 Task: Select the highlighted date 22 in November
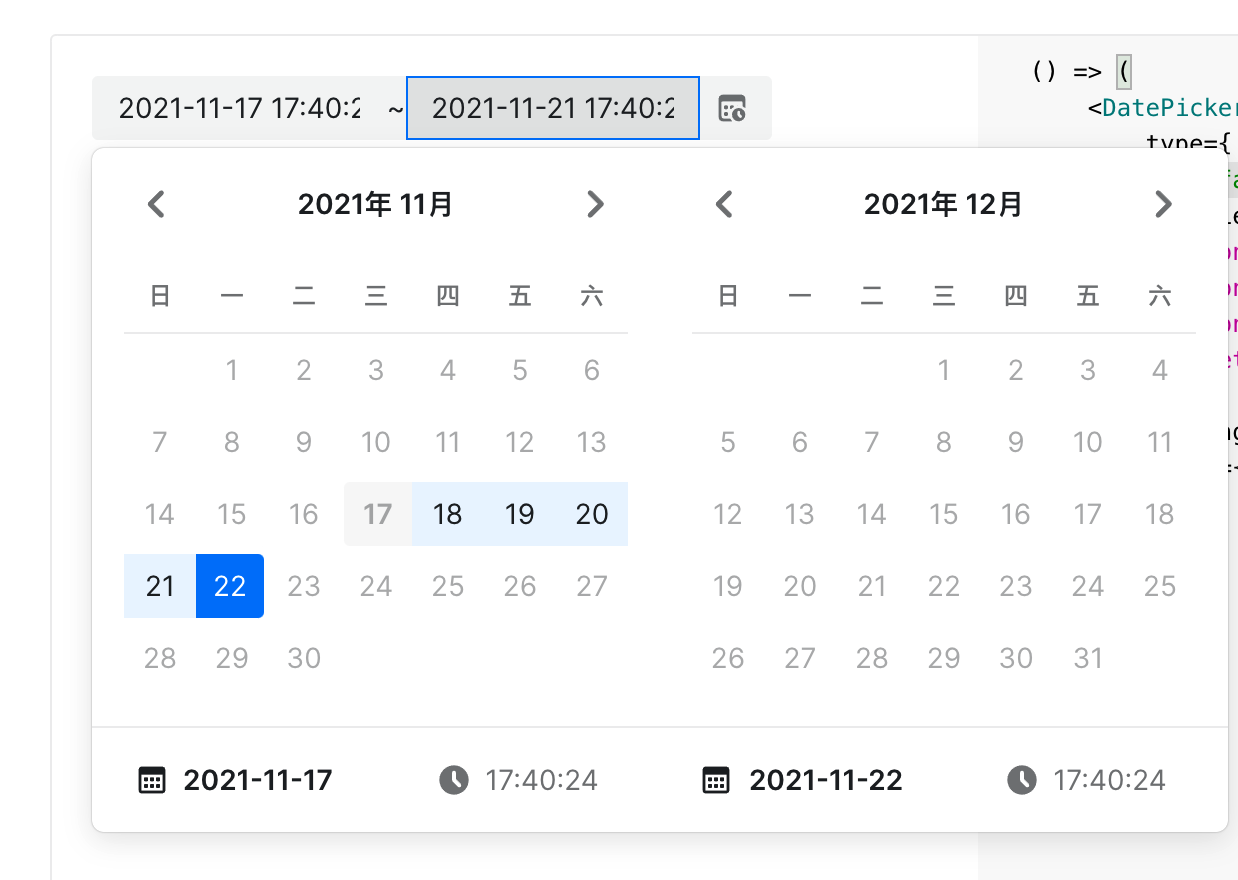tap(231, 586)
